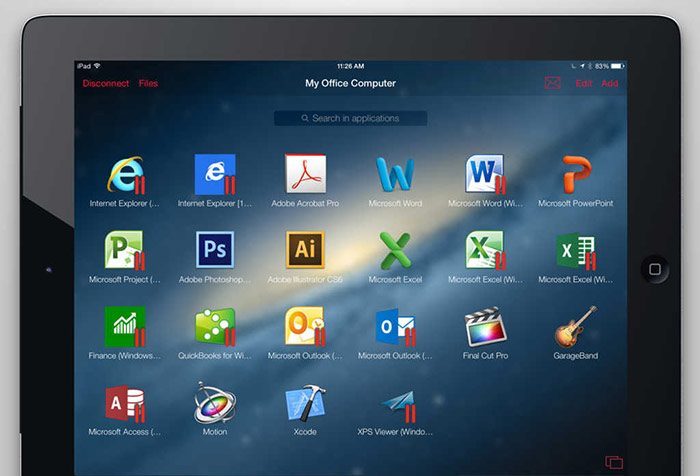Viewport: 700px width, 476px height.
Task: Open GarageBand
Action: [x=576, y=326]
